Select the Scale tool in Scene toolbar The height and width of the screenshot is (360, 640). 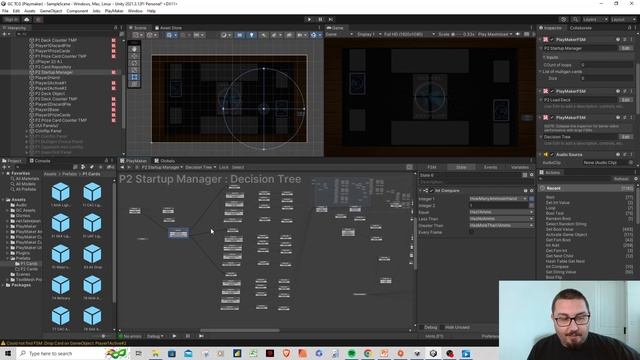134,70
